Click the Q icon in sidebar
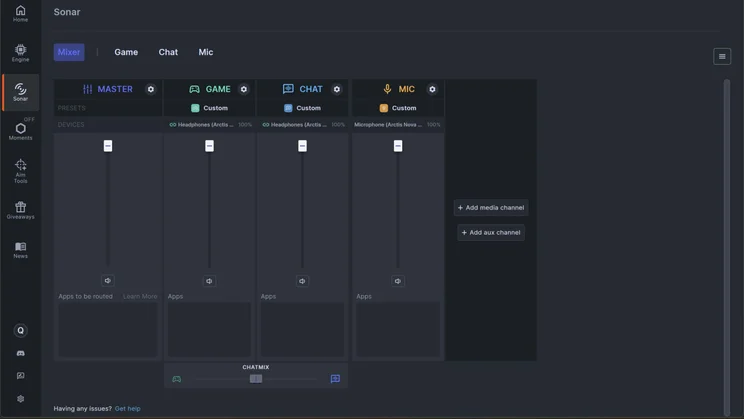 coord(20,330)
